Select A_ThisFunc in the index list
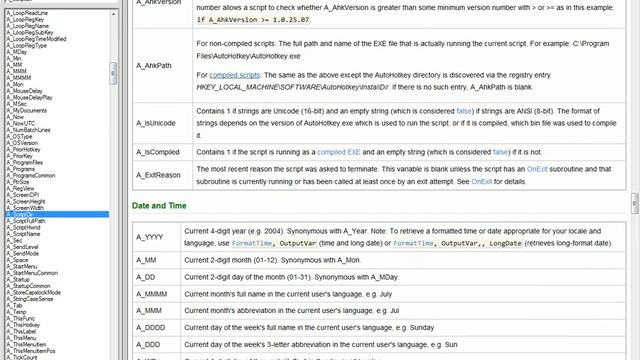The image size is (640, 360). point(20,318)
